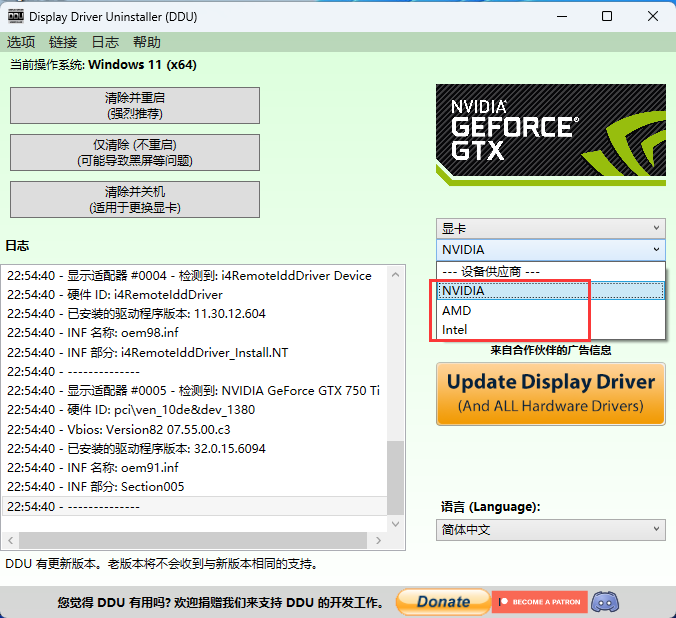
Task: Open the 链接 menu
Action: pyautogui.click(x=63, y=42)
